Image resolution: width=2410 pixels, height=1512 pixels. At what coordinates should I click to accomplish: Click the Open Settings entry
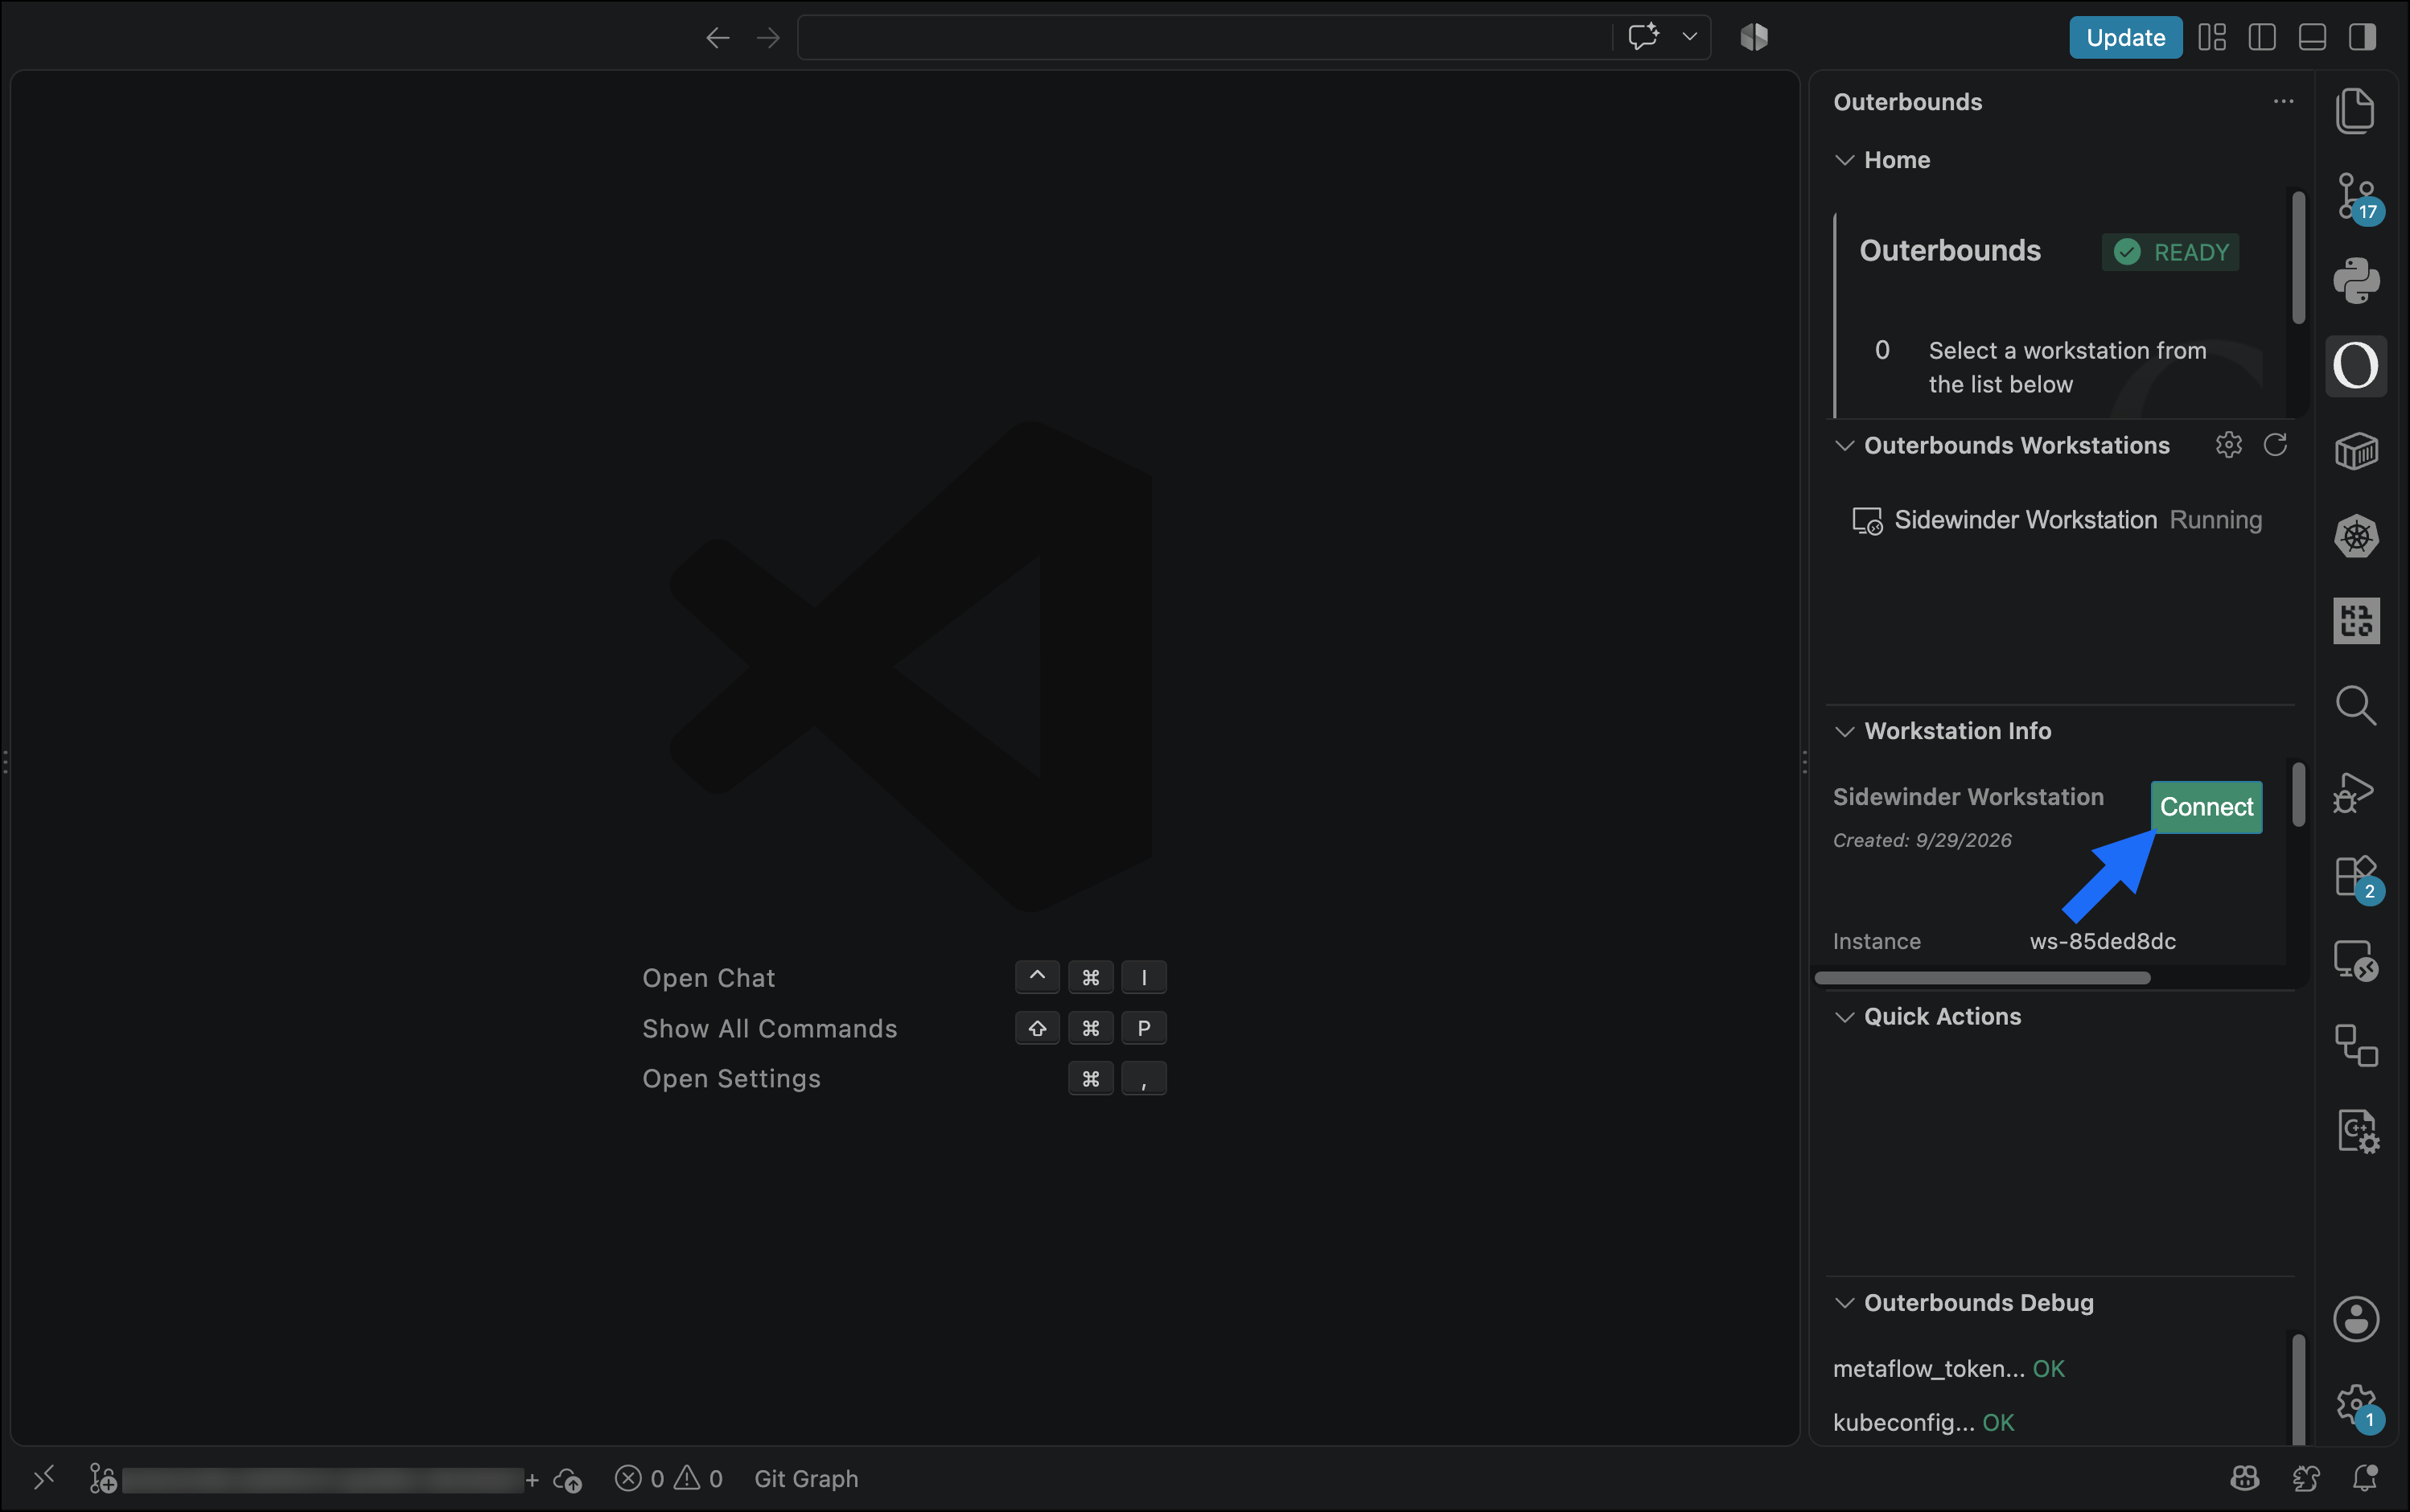(x=731, y=1078)
